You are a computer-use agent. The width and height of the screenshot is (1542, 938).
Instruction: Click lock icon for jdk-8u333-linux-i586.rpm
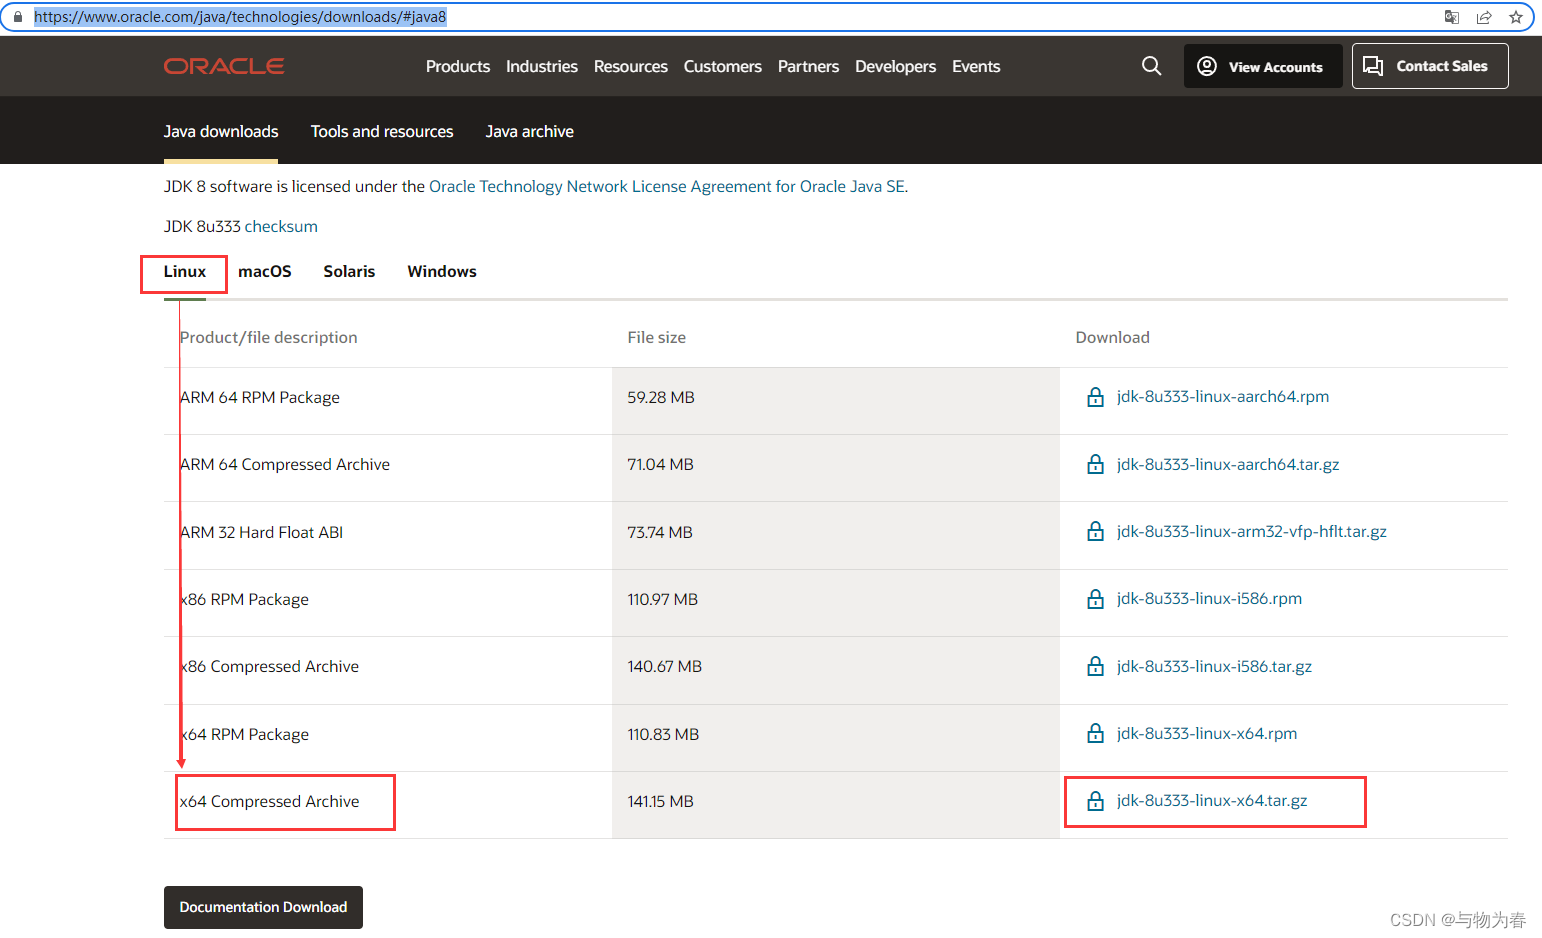[1095, 599]
